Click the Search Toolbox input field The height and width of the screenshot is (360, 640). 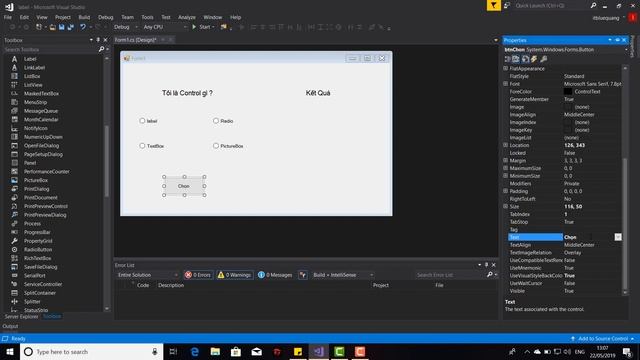pos(50,49)
